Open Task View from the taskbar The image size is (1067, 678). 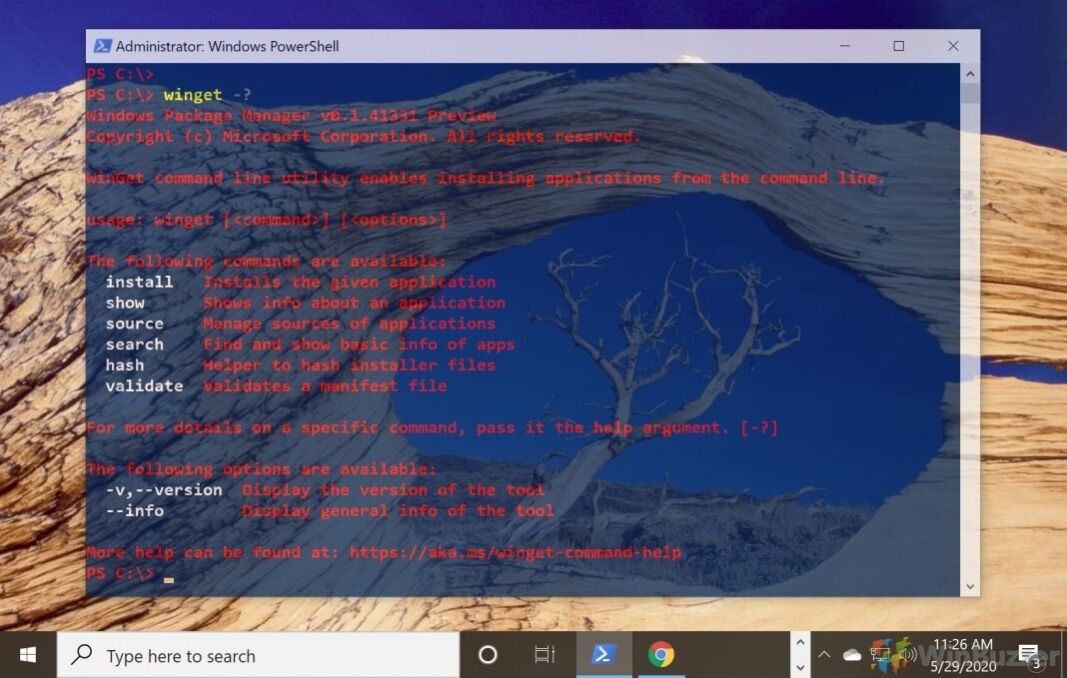[x=545, y=655]
